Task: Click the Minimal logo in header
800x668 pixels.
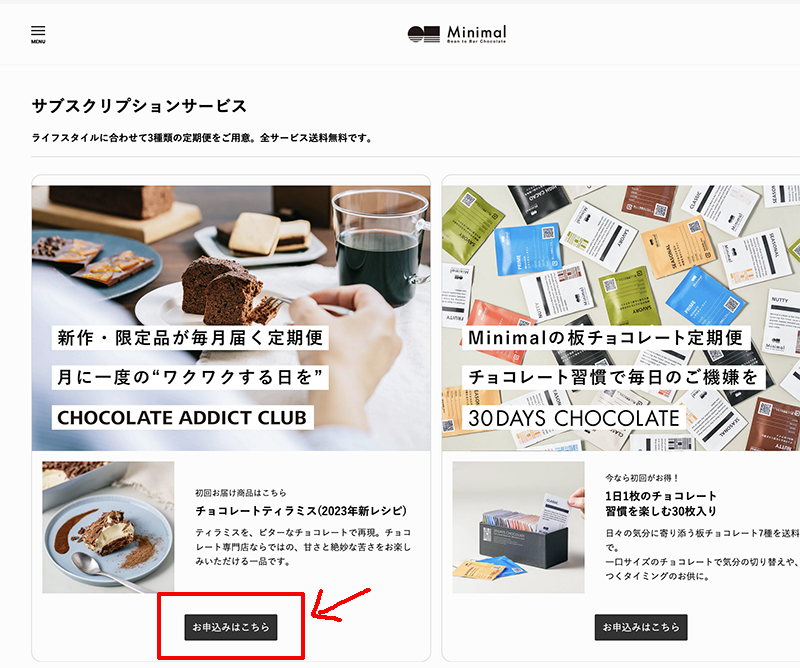Action: [457, 34]
